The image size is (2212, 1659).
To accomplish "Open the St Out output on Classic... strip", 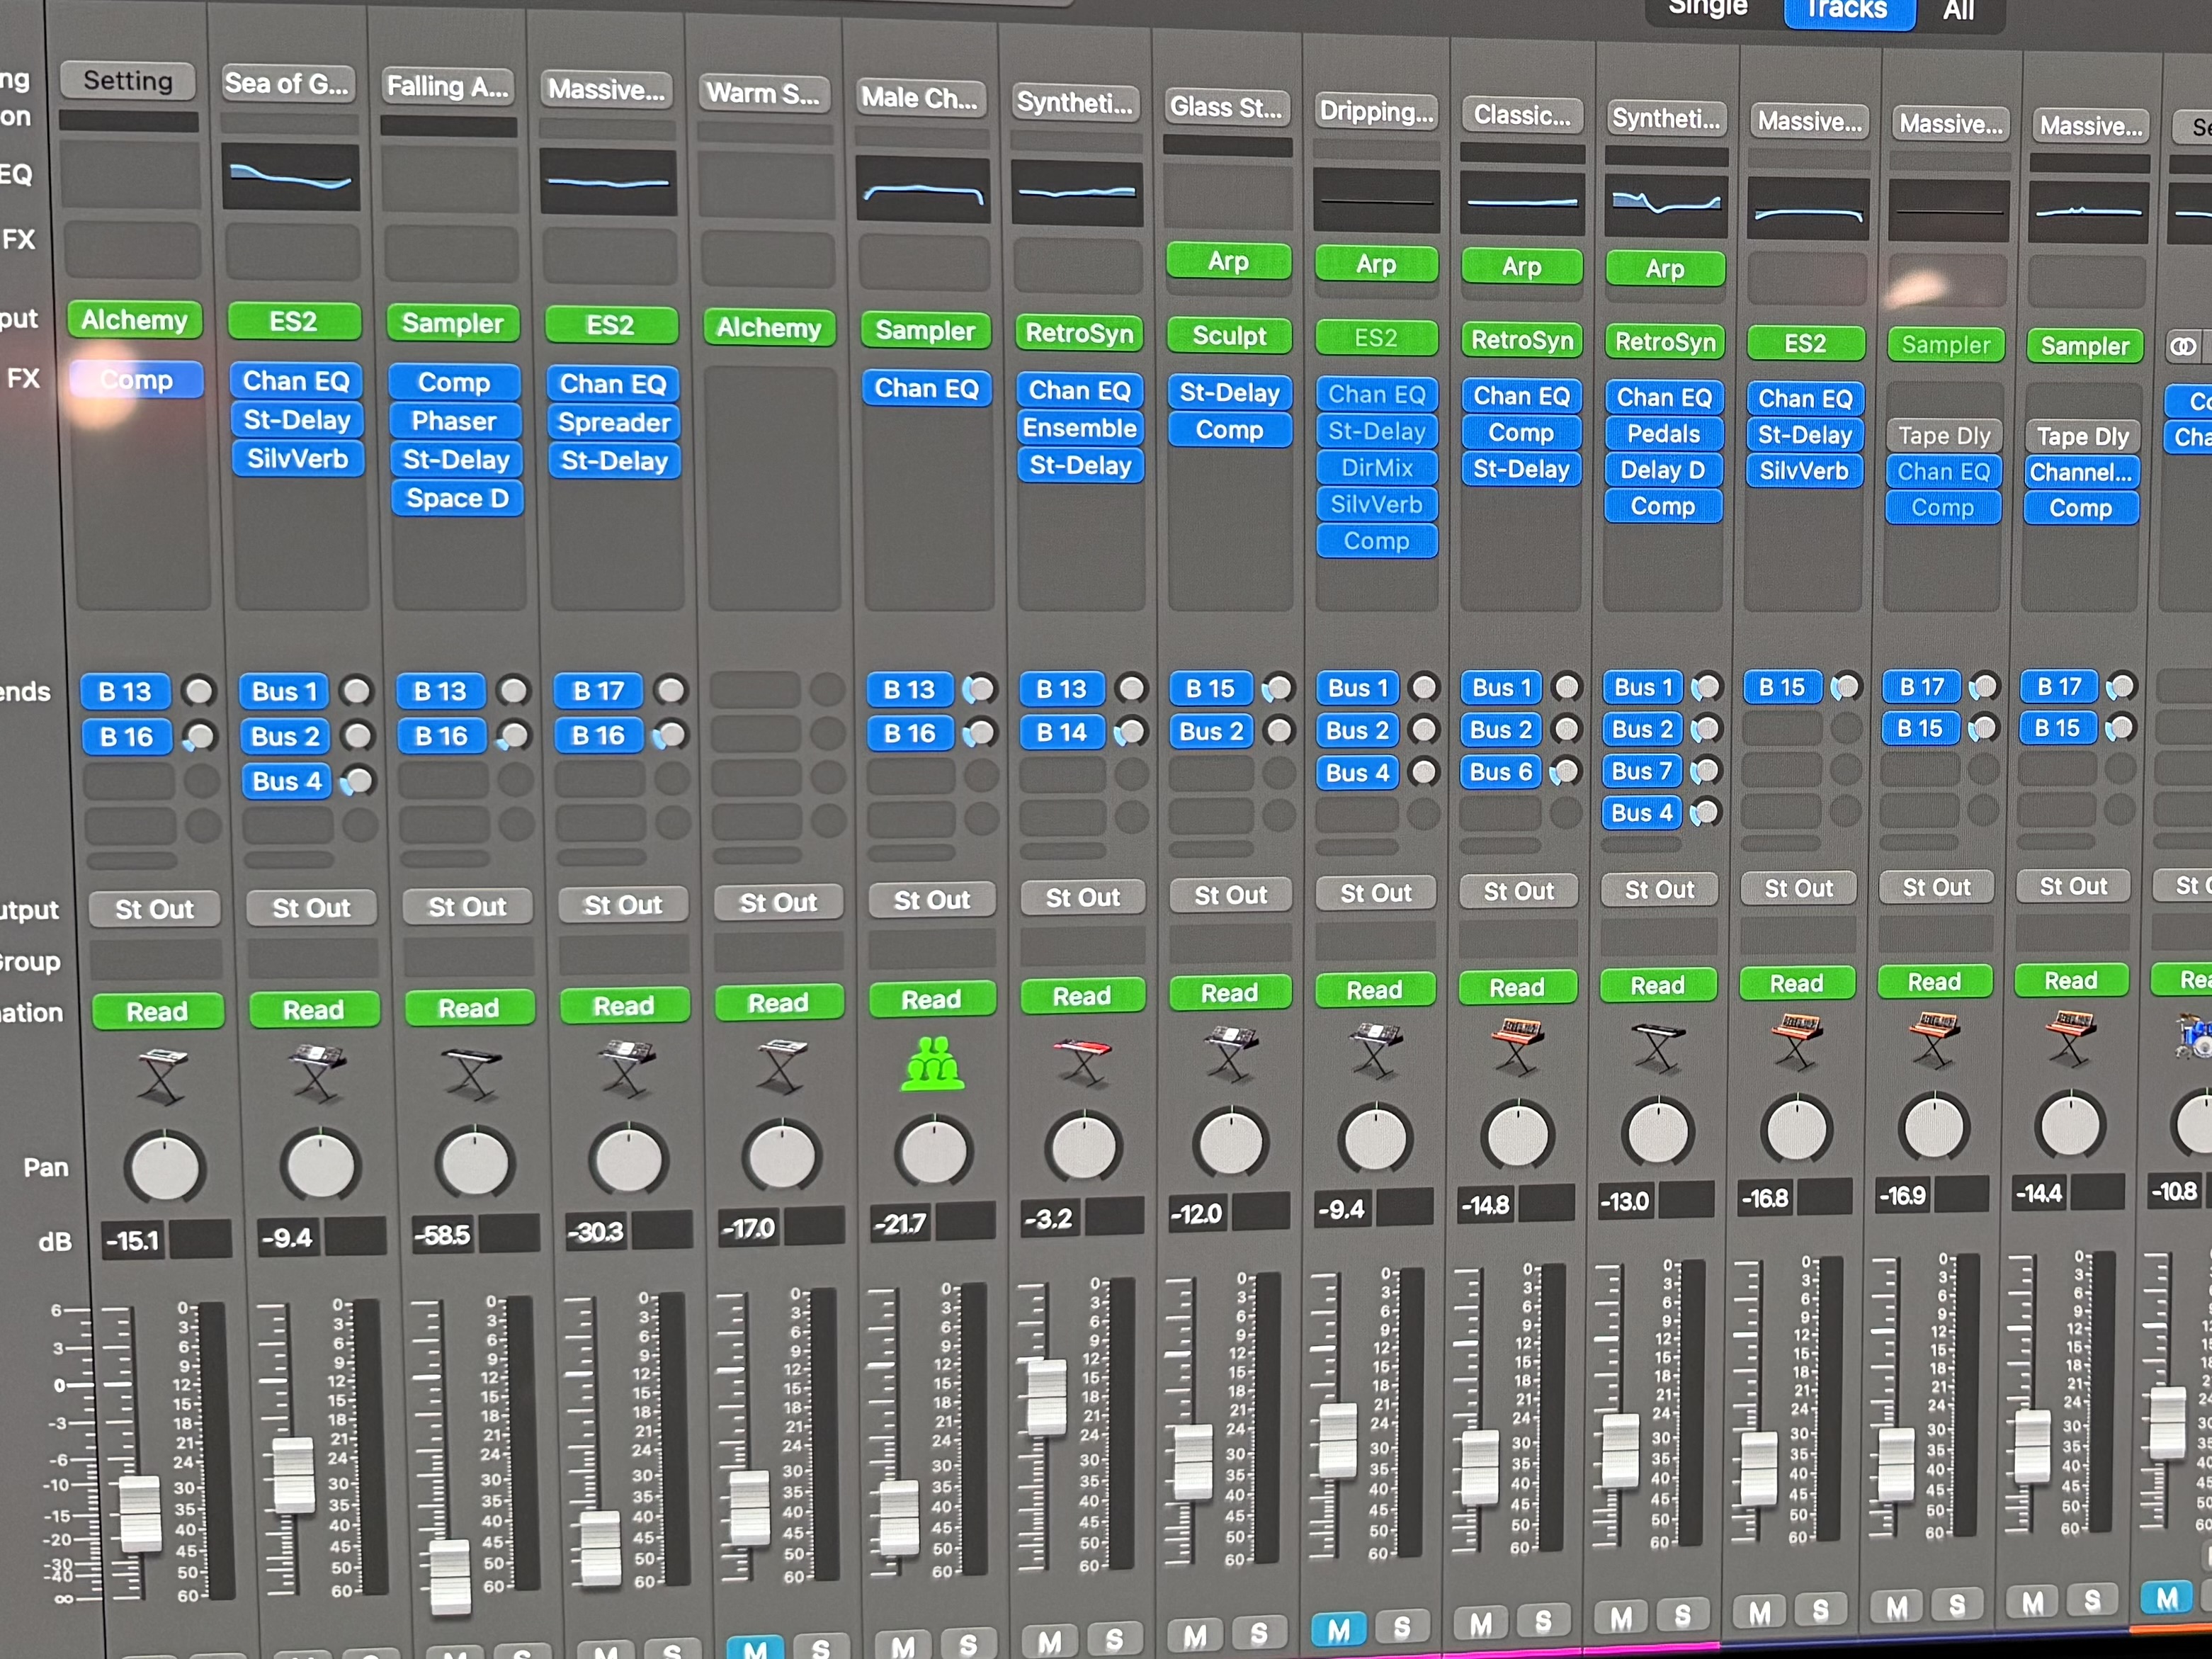I will [1518, 891].
